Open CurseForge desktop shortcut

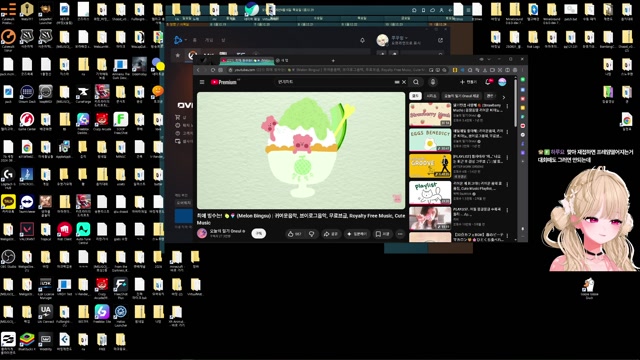coord(83,94)
